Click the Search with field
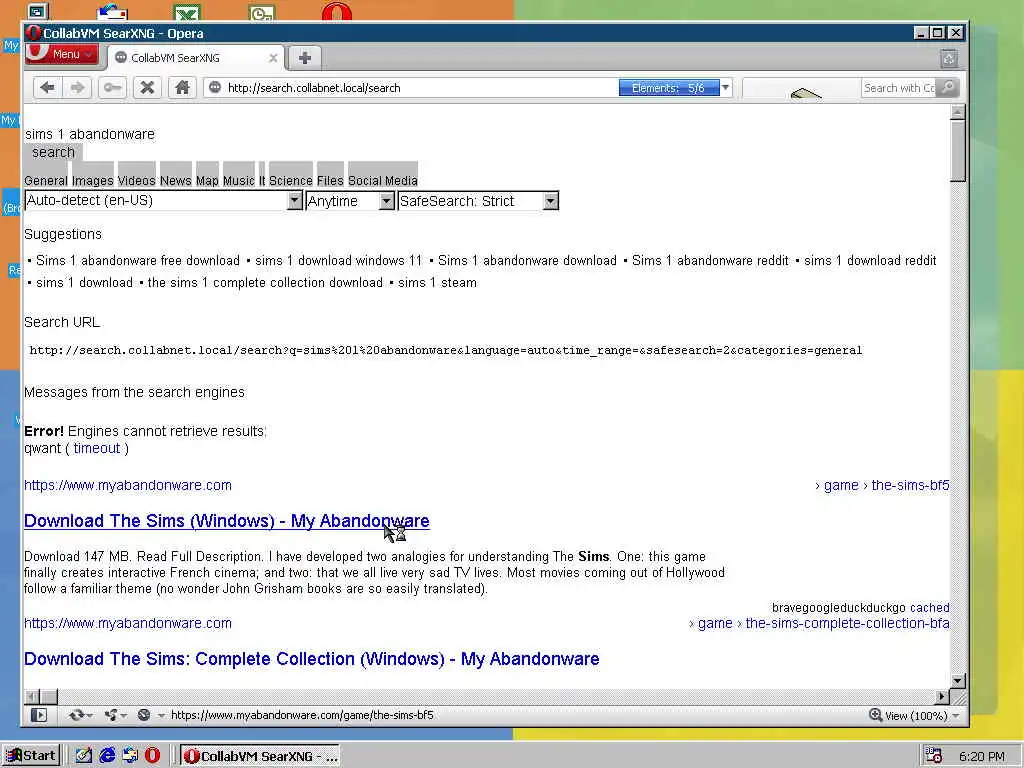The image size is (1024, 768). point(899,88)
